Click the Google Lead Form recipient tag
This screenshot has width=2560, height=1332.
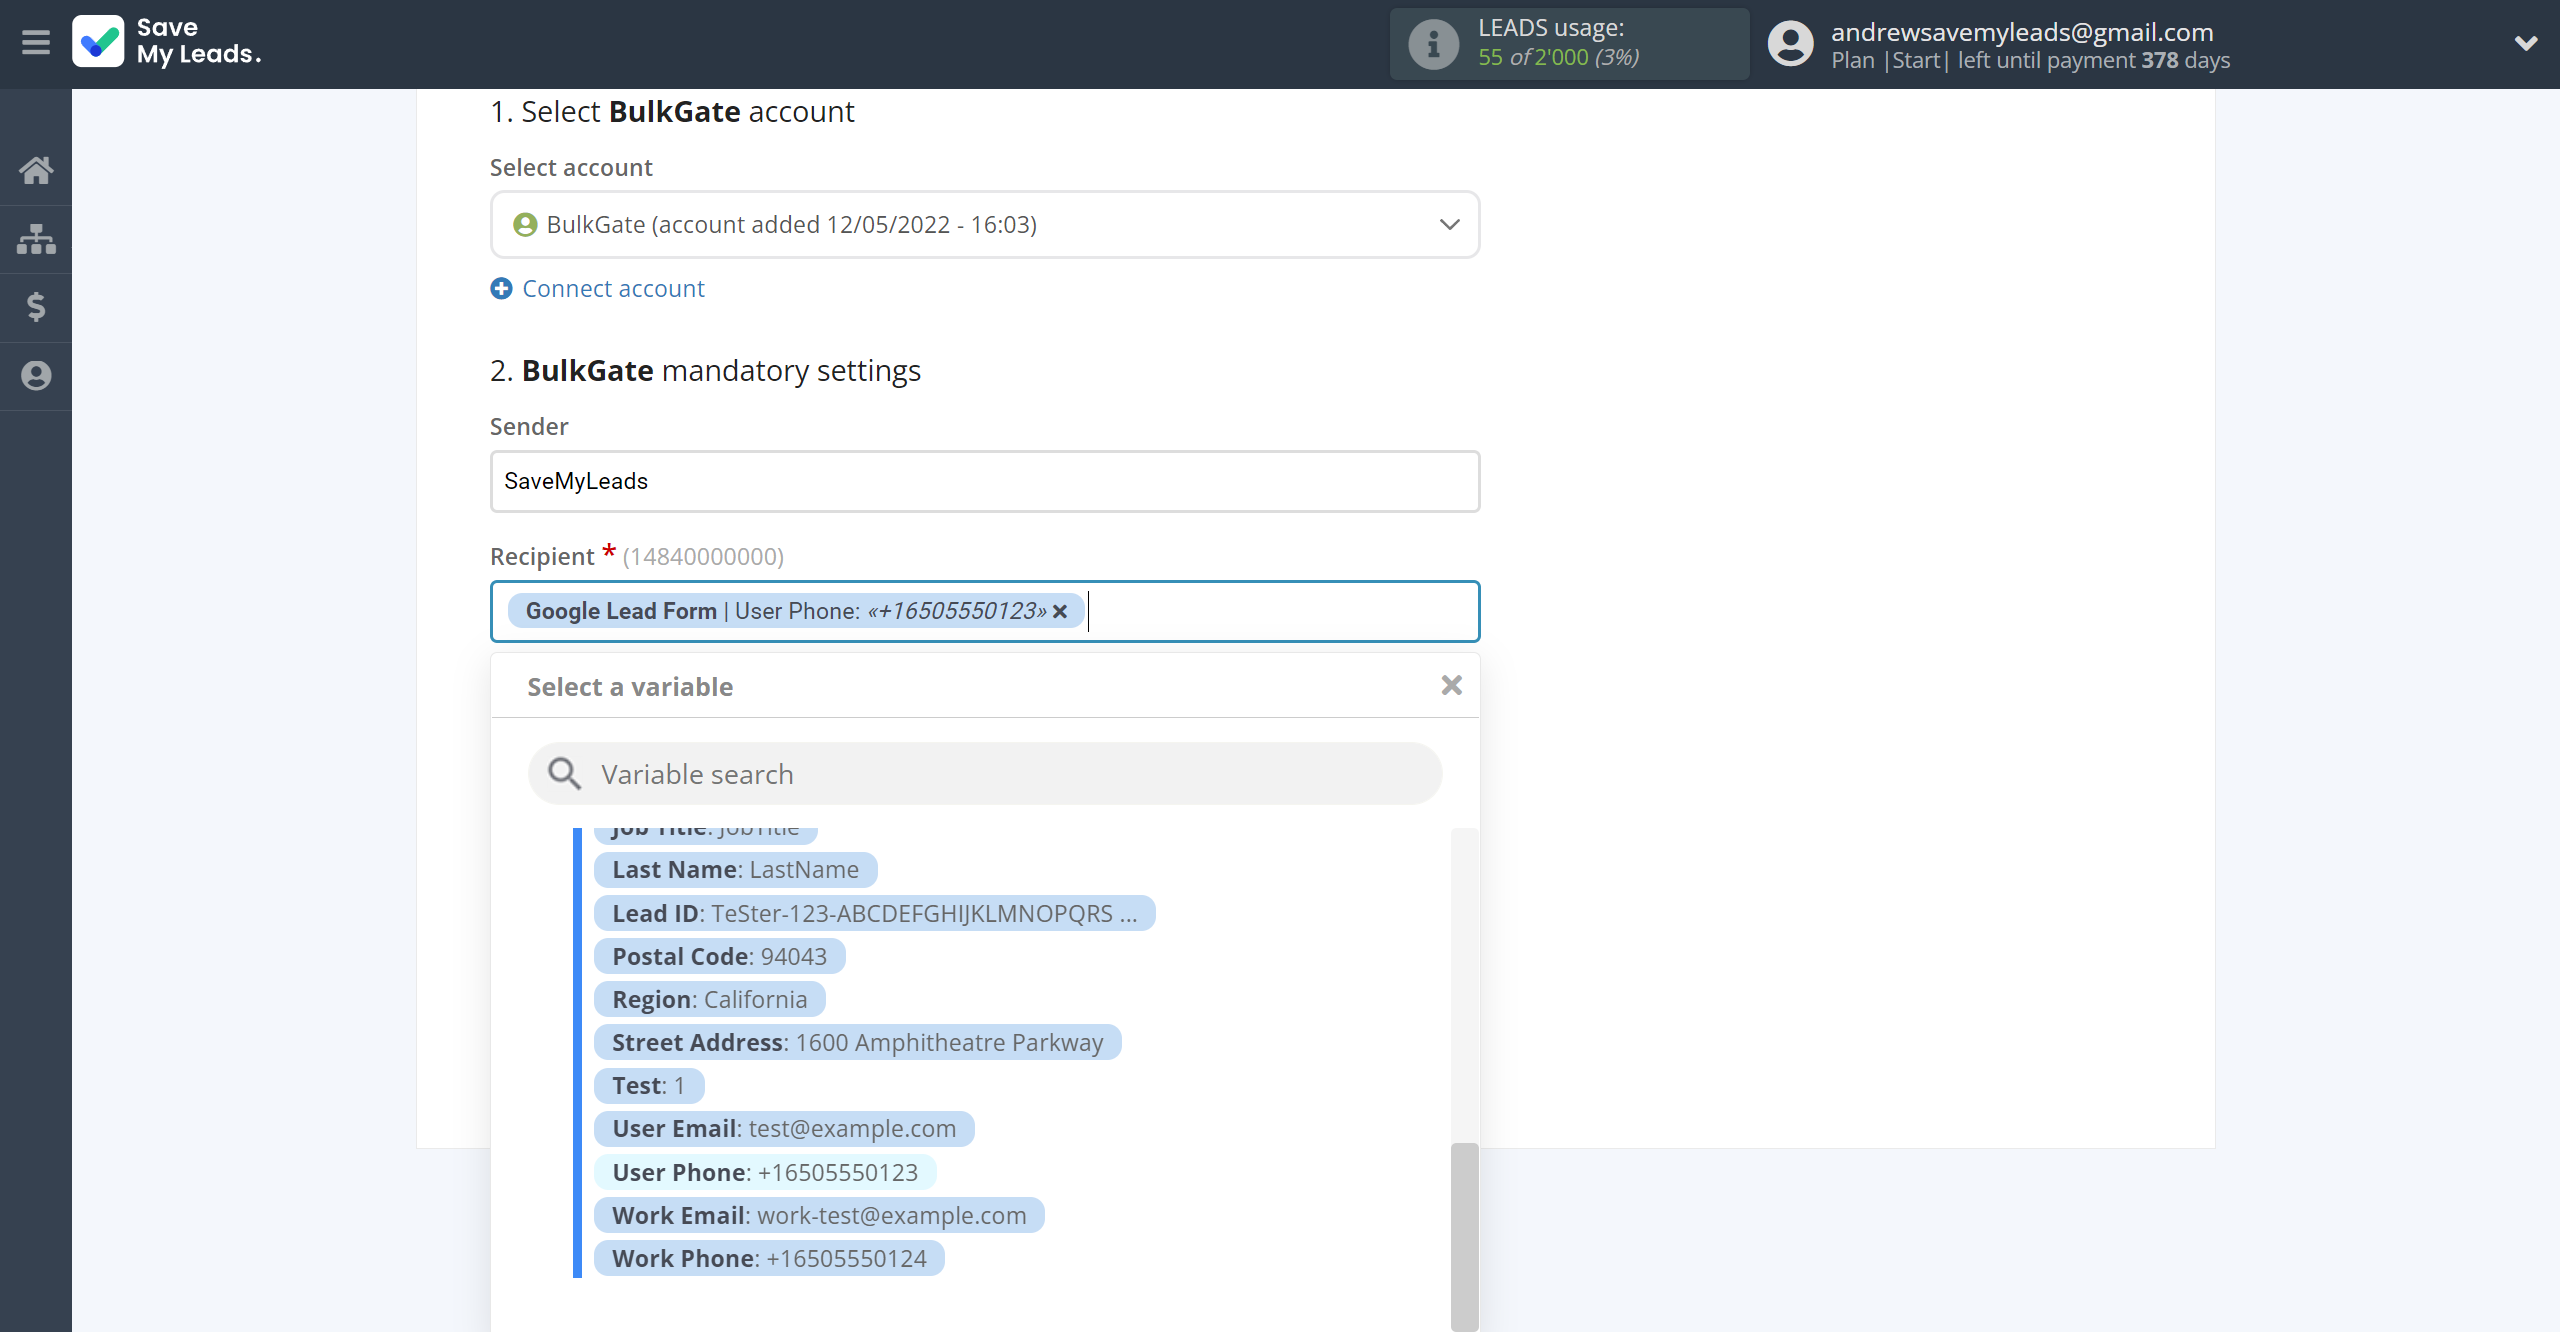click(x=796, y=611)
